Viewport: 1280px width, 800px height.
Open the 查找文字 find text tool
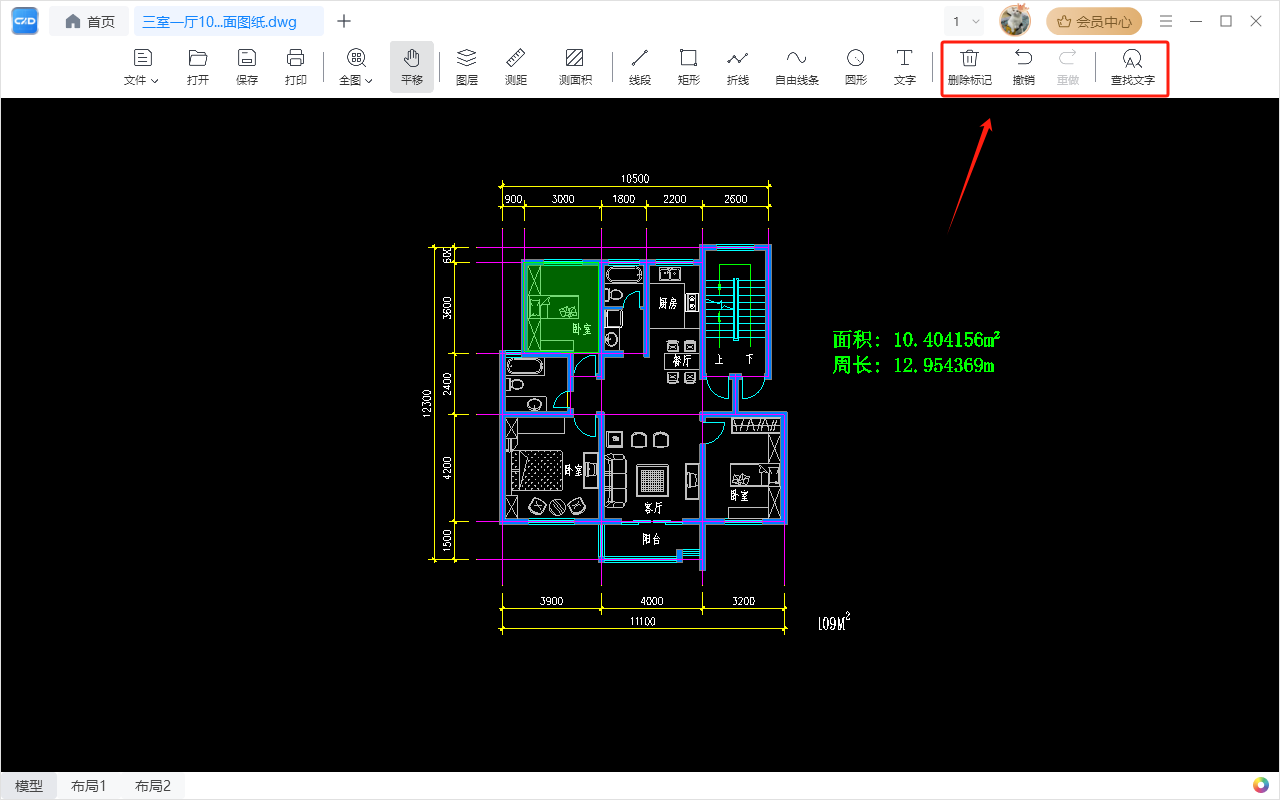click(x=1133, y=67)
